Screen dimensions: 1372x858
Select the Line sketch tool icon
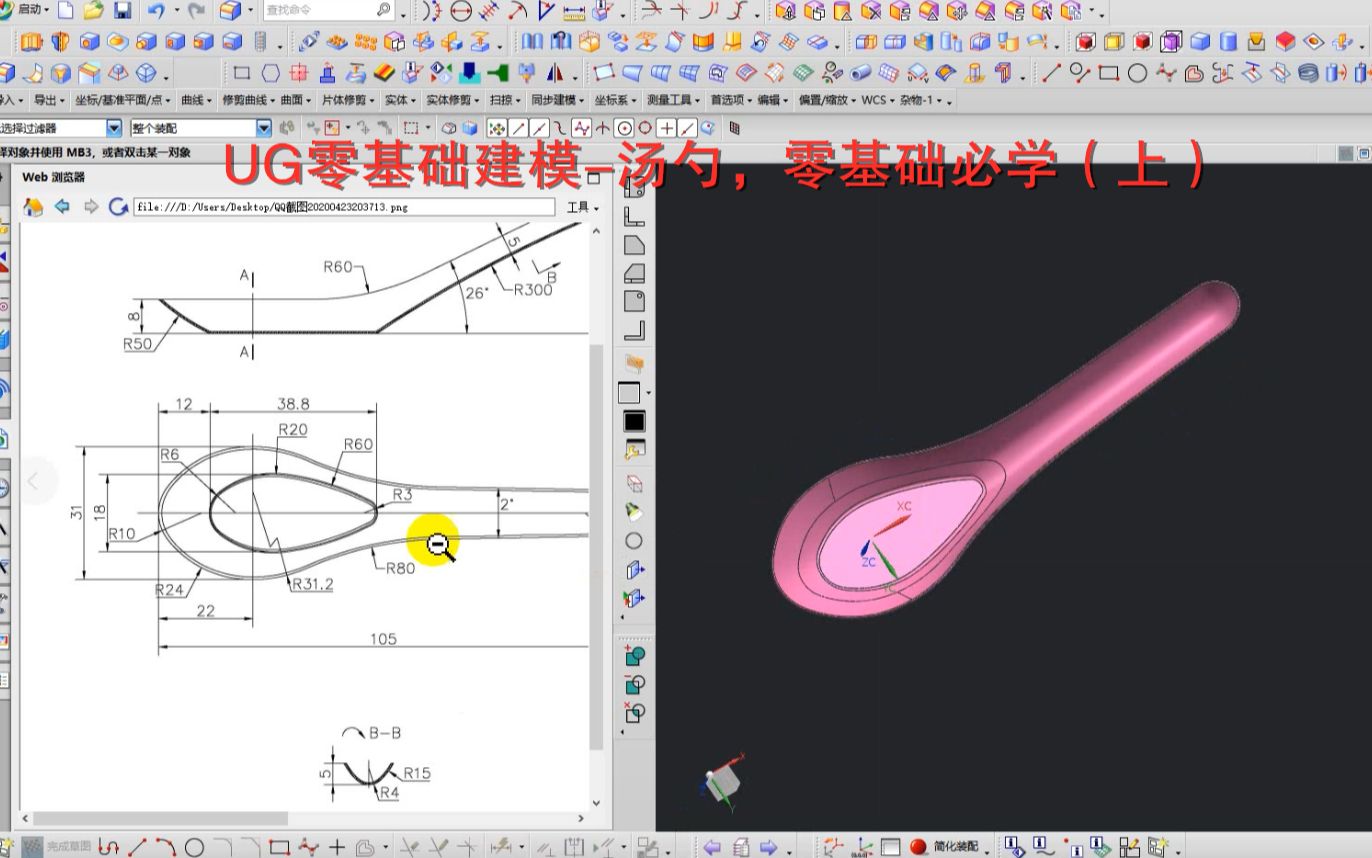tap(1051, 73)
